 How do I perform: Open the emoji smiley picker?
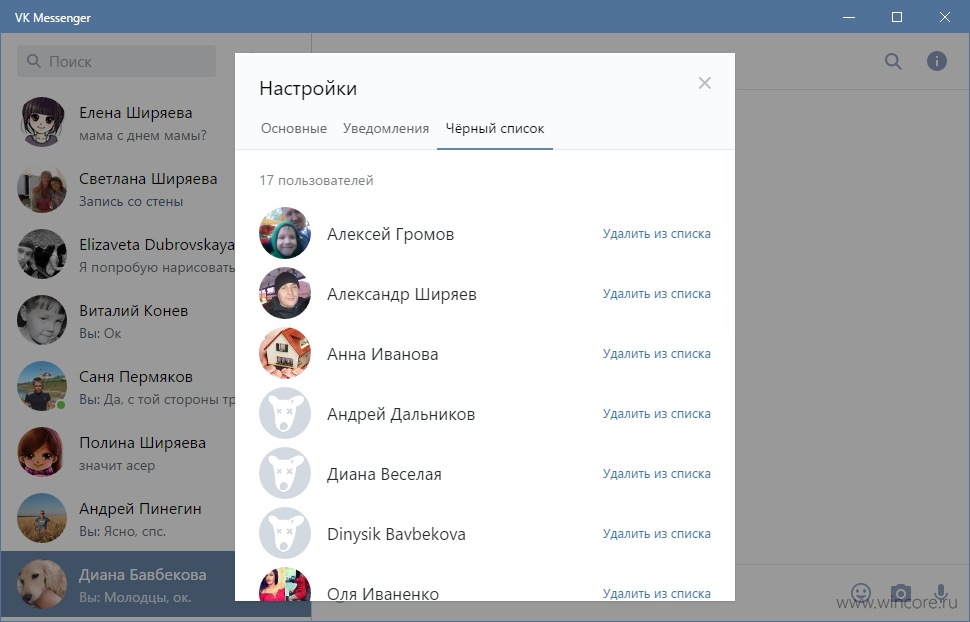861,593
